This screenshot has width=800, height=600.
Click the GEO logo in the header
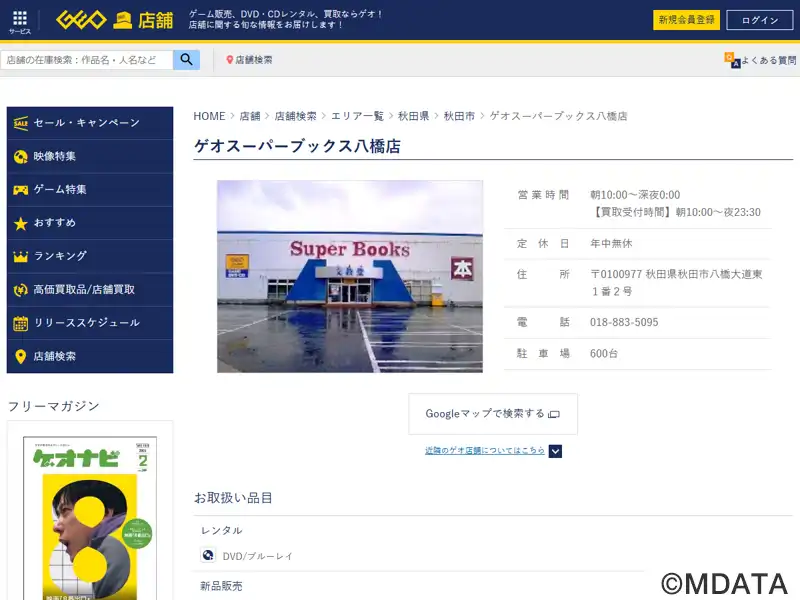point(81,20)
